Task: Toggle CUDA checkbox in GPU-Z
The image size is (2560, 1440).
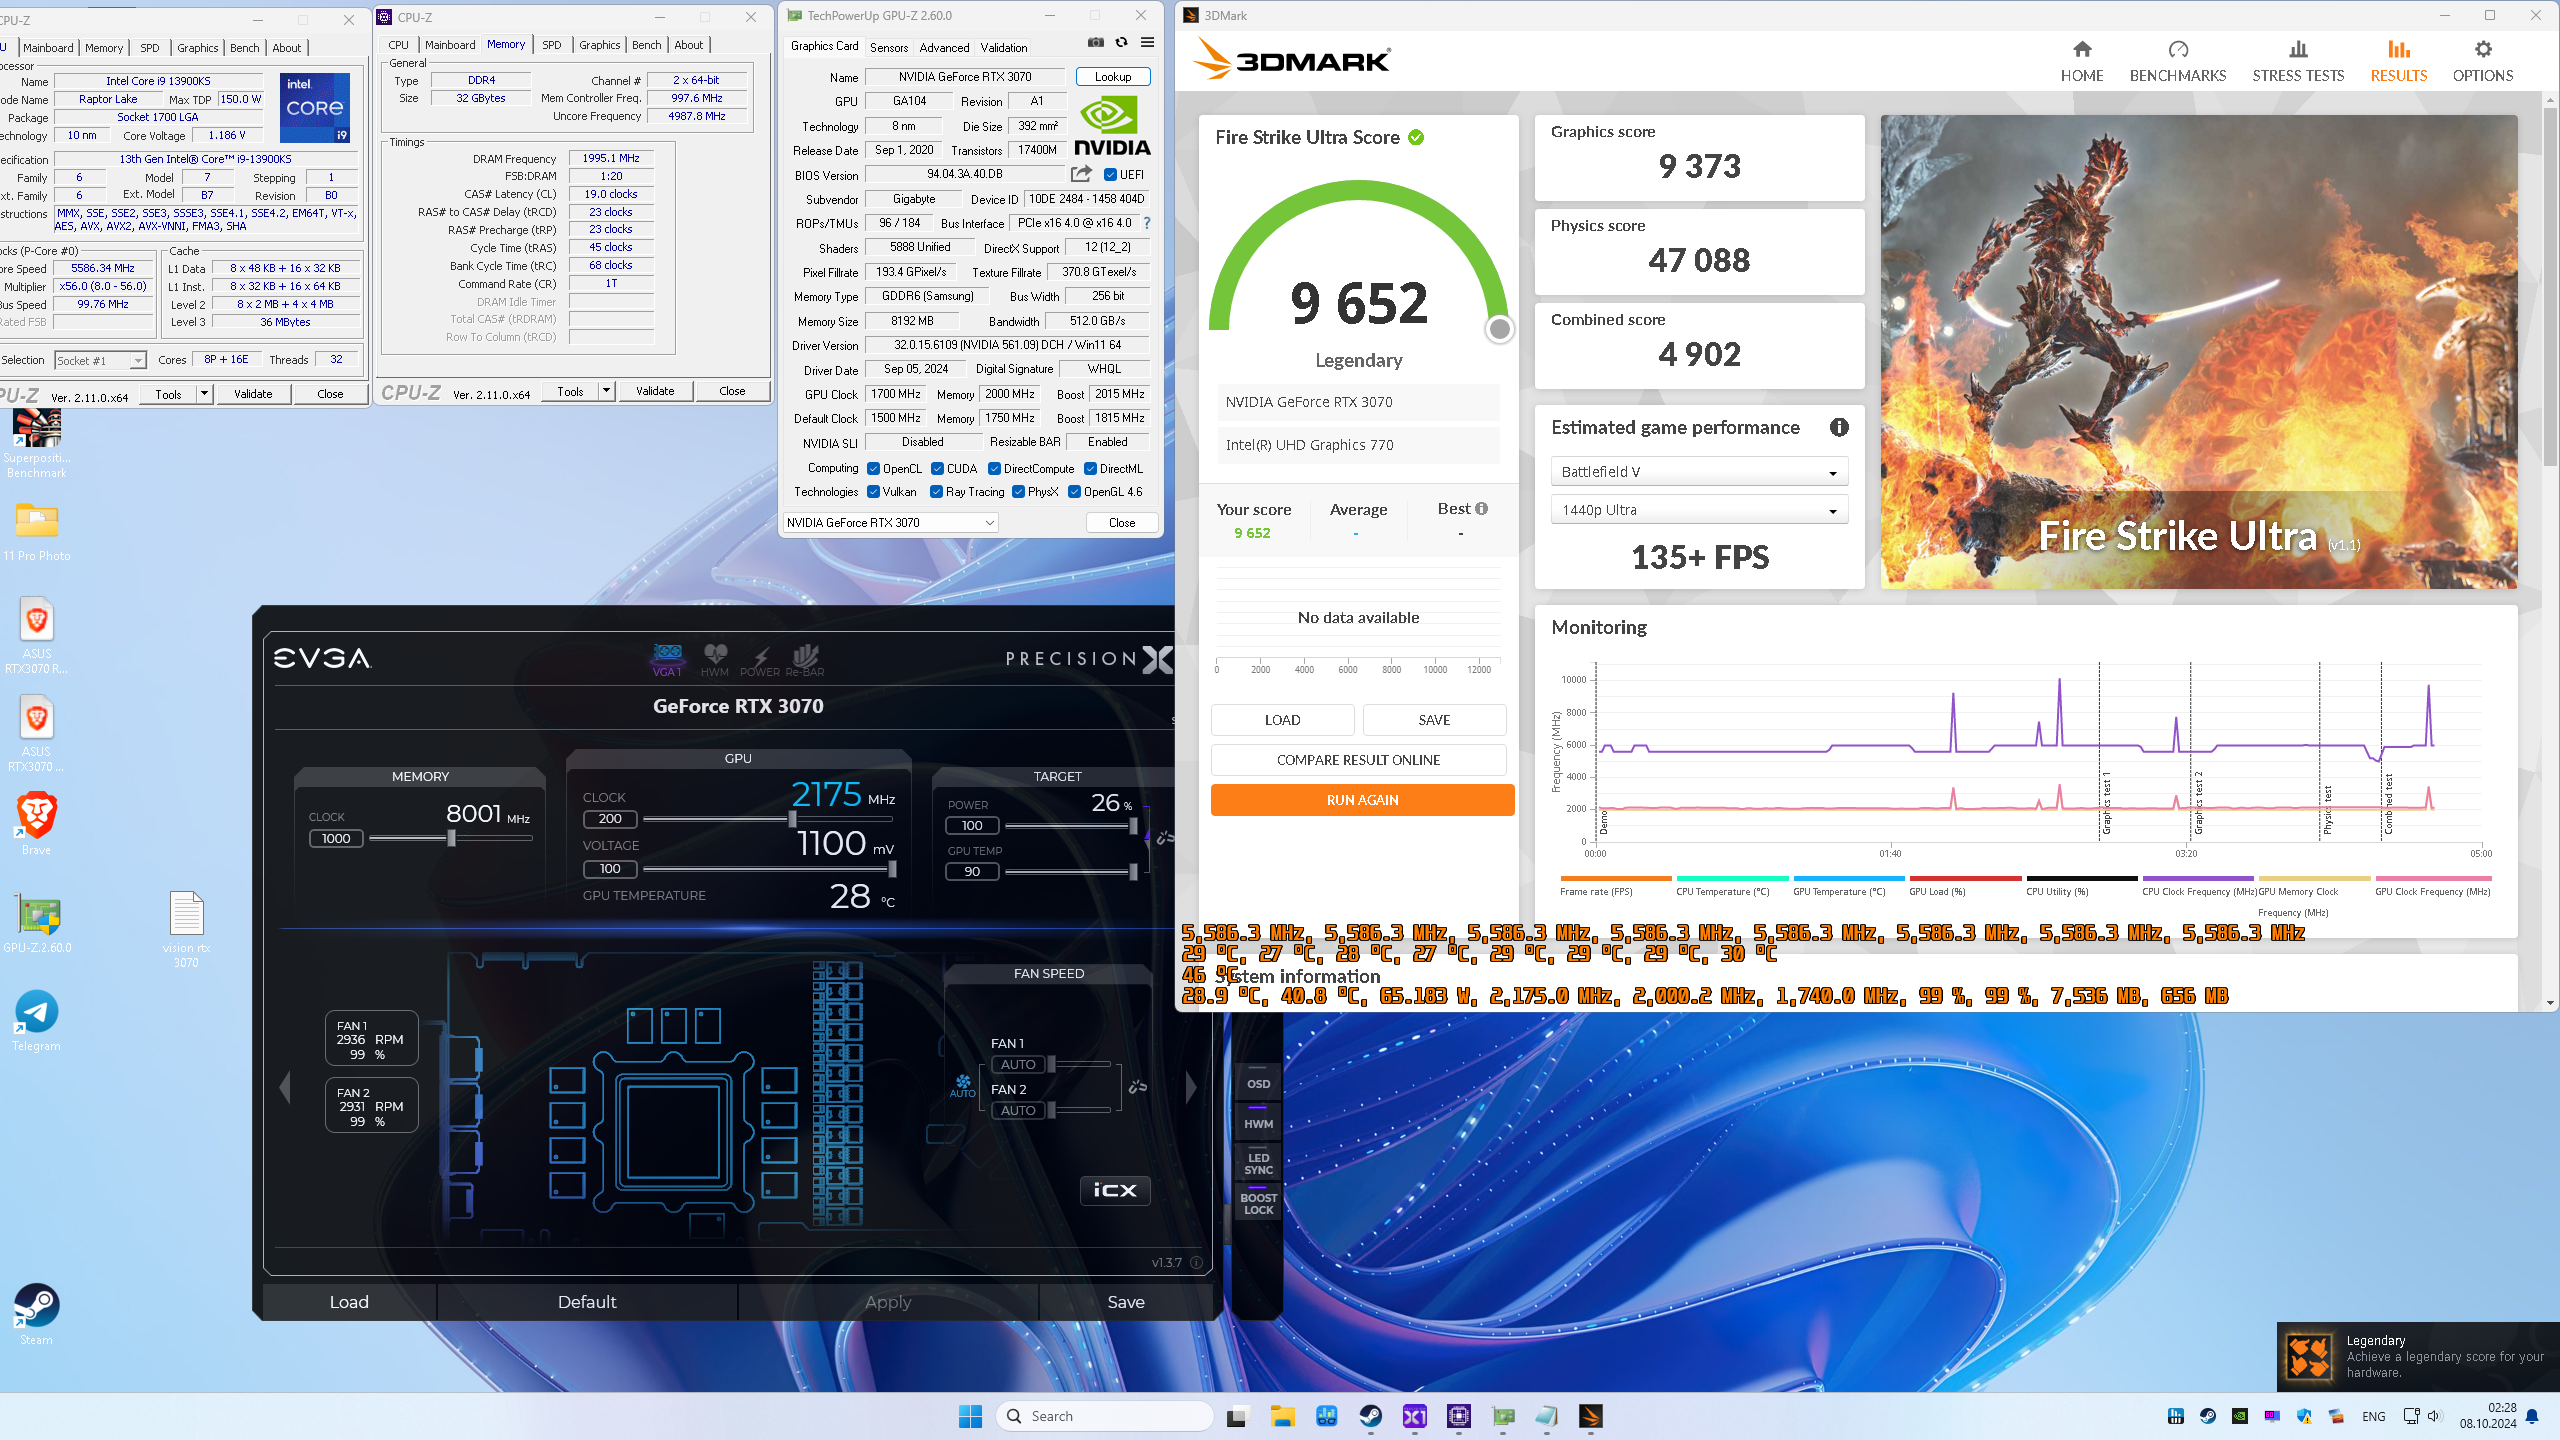Action: [x=937, y=468]
